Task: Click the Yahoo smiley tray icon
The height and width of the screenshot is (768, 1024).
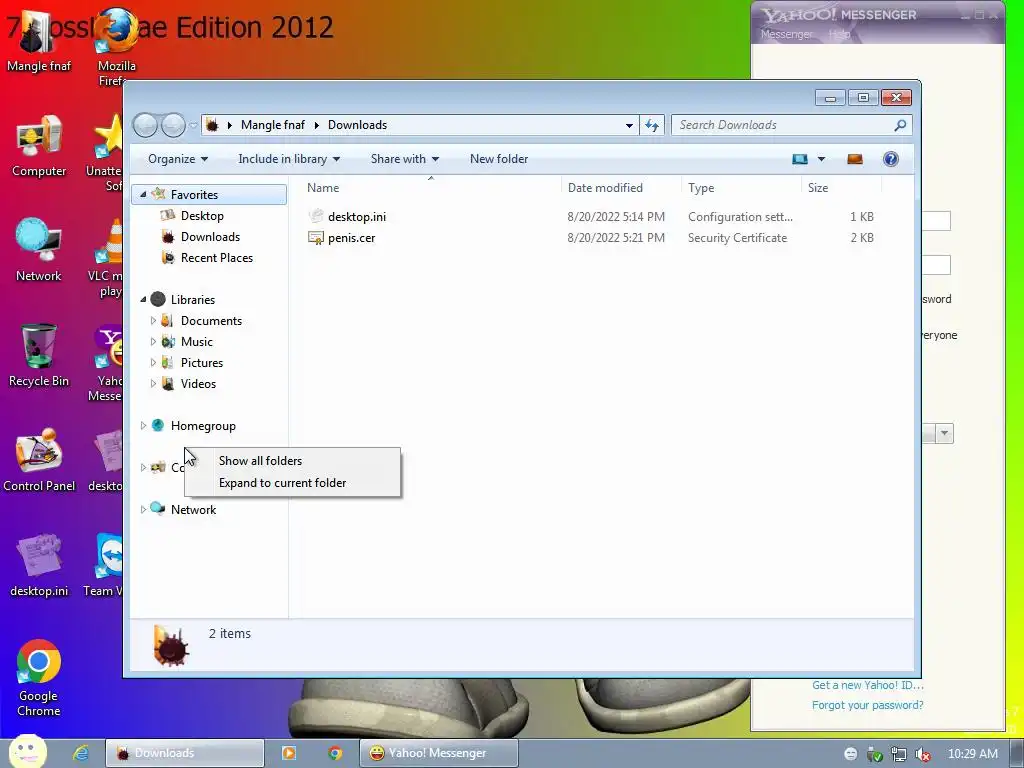Action: [850, 754]
